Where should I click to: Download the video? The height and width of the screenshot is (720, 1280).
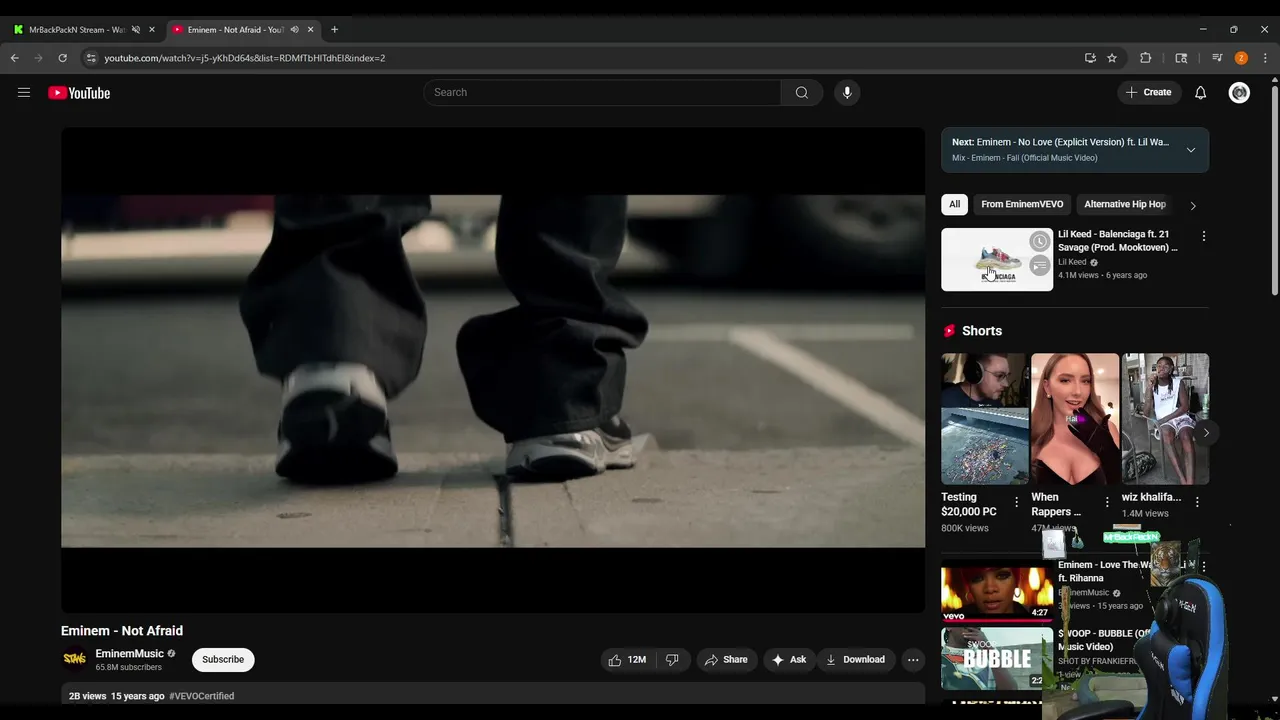856,660
